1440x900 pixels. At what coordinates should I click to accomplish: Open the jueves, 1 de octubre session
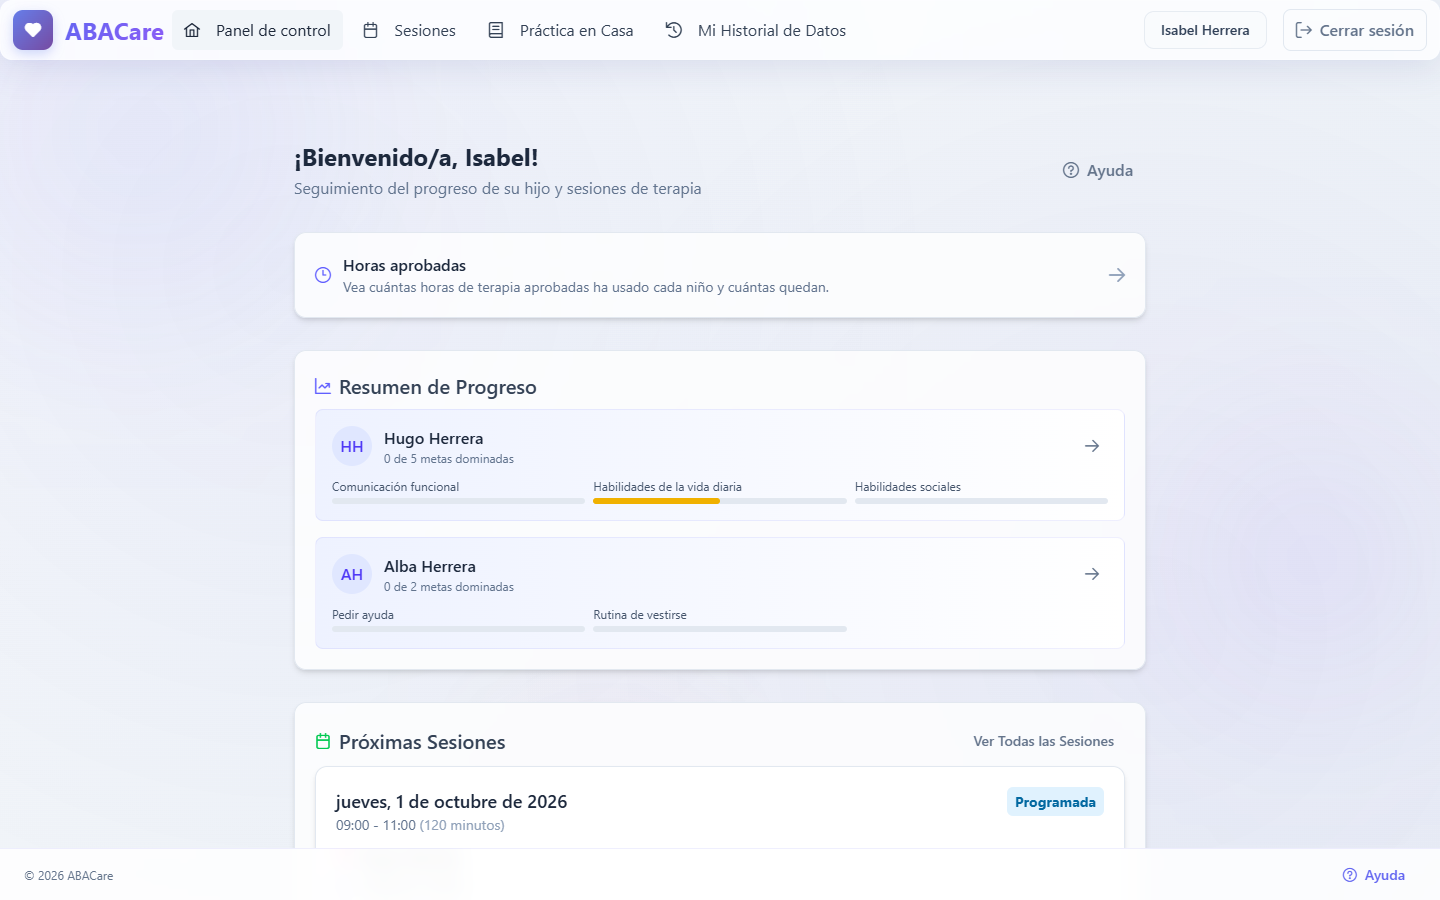tap(720, 808)
